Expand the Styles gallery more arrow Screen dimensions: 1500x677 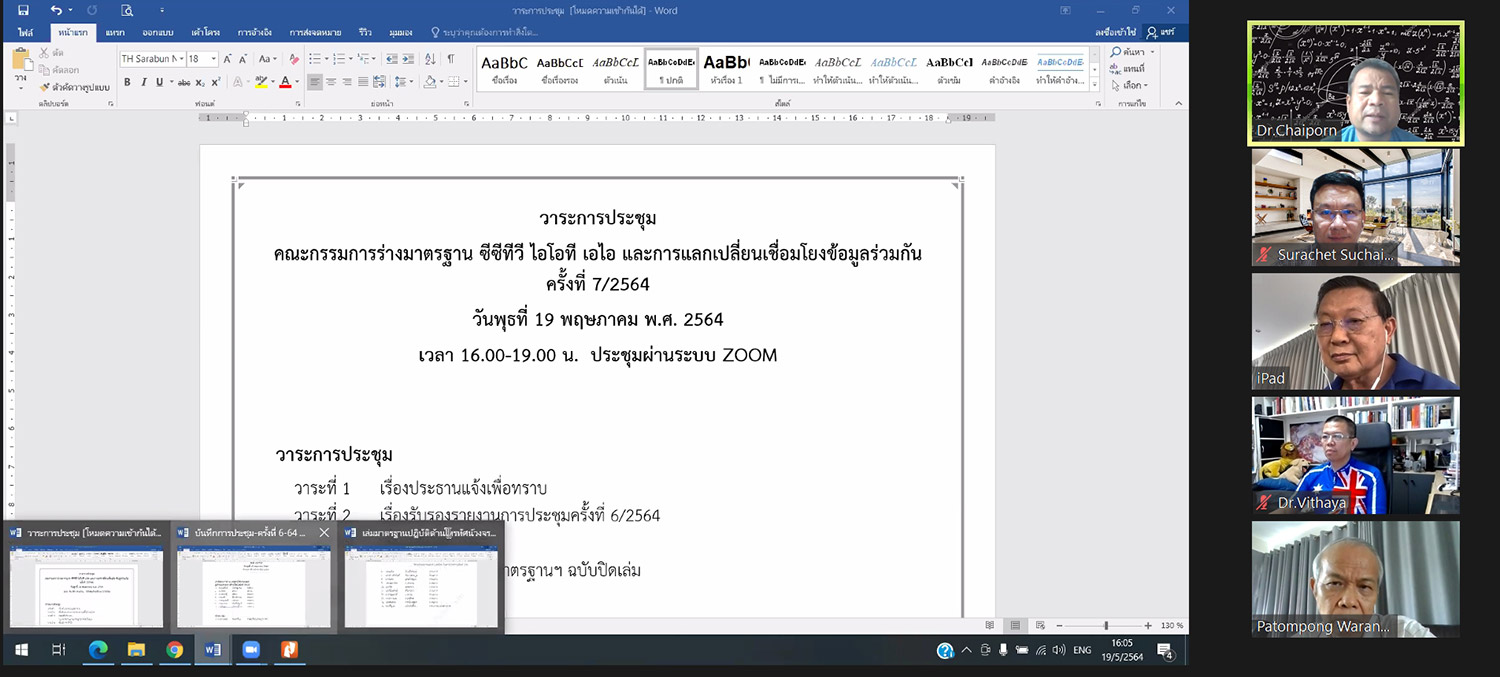pos(1094,82)
